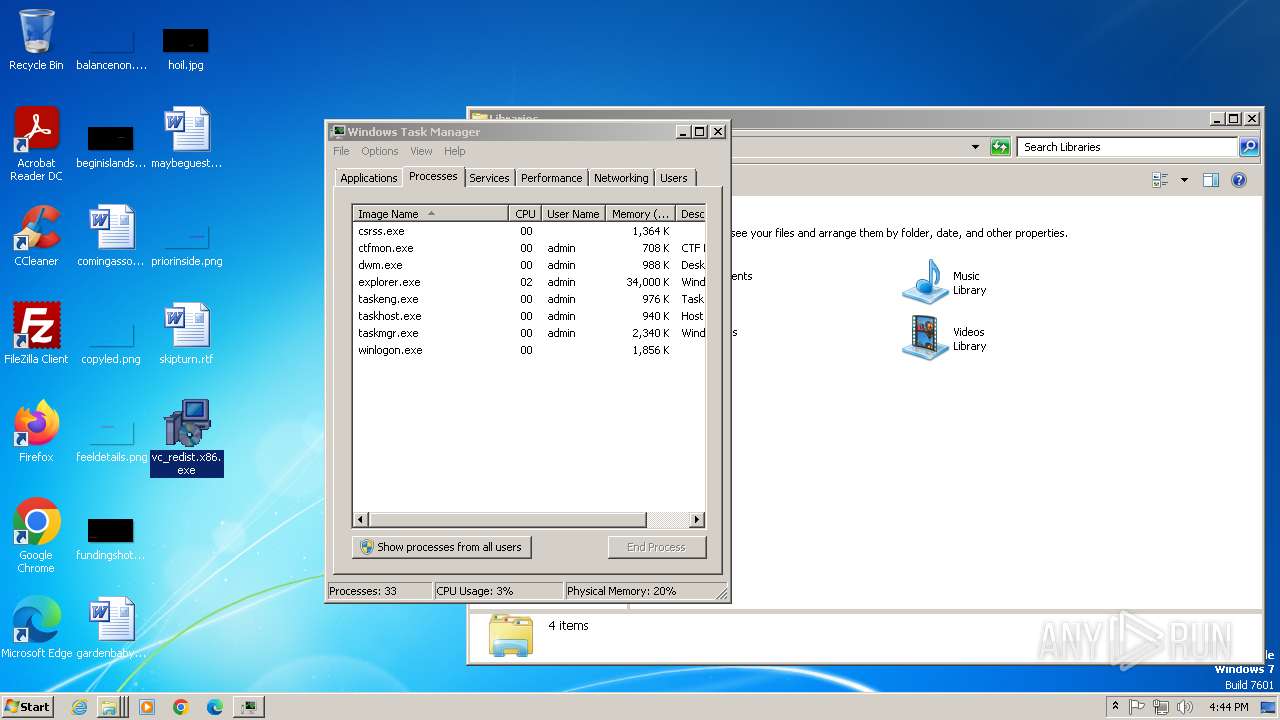Launch Firefox from the desktop
1280x720 pixels.
point(36,432)
